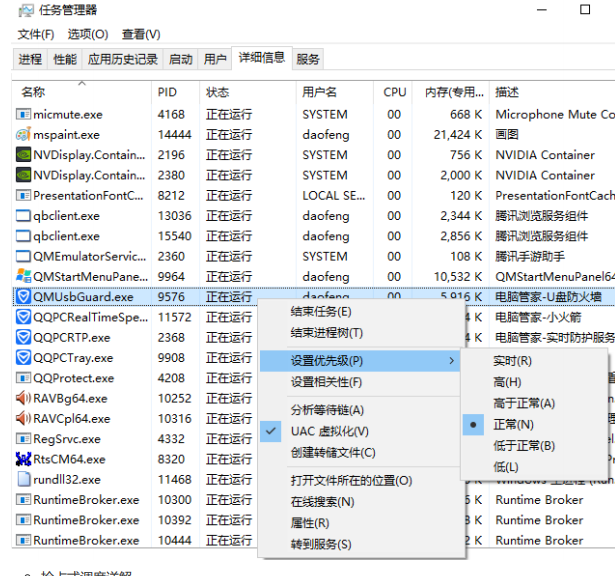This screenshot has width=615, height=576.
Task: Click the RtsCM64.exe blue icon
Action: coord(23,459)
